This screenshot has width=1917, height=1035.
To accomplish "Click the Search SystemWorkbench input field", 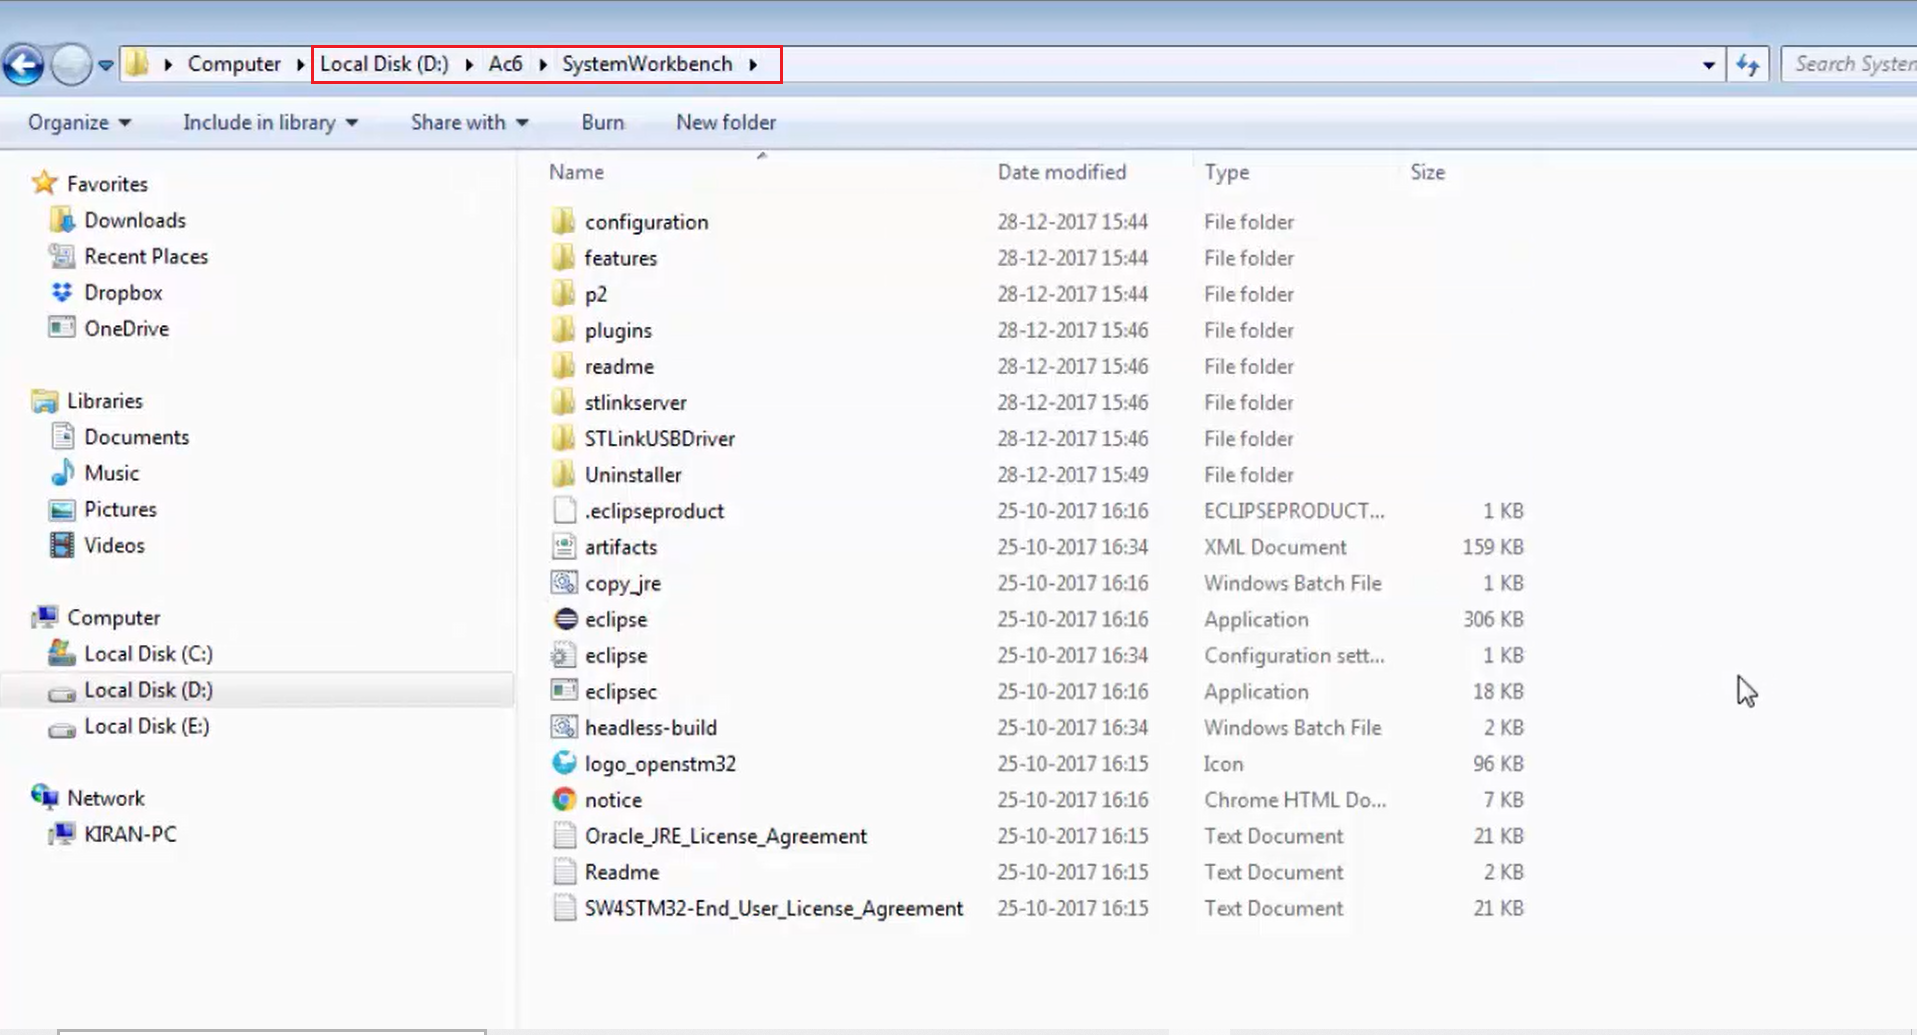I will tap(1850, 64).
